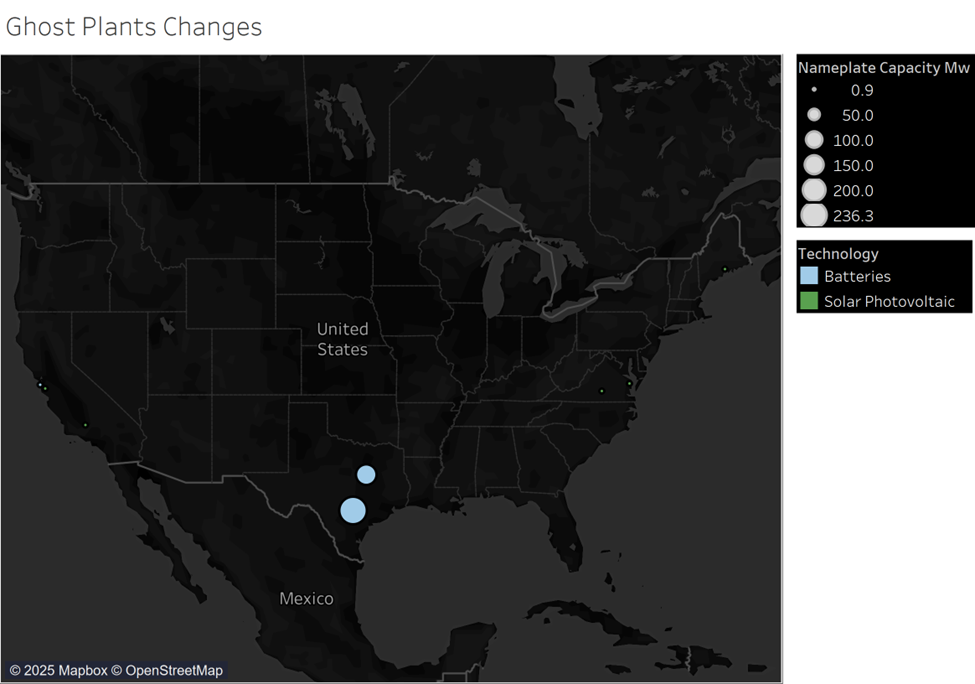Click the Nameplate Capacity Mw legend header
Viewport: 975px width, 684px height.
pyautogui.click(x=883, y=67)
